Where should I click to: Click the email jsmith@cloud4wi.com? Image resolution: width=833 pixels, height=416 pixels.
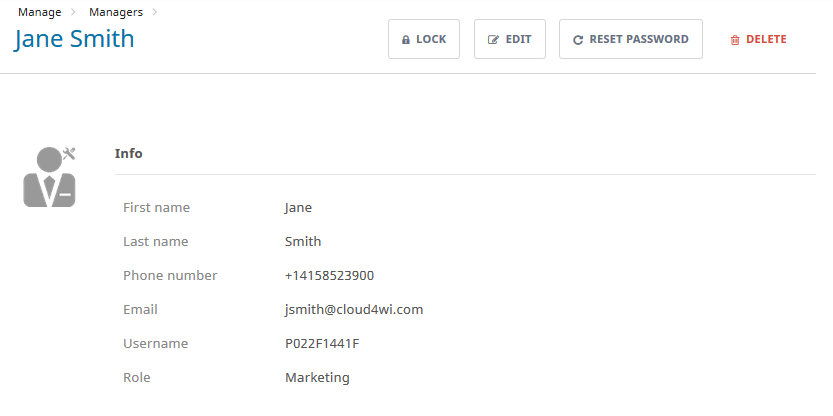tap(354, 310)
